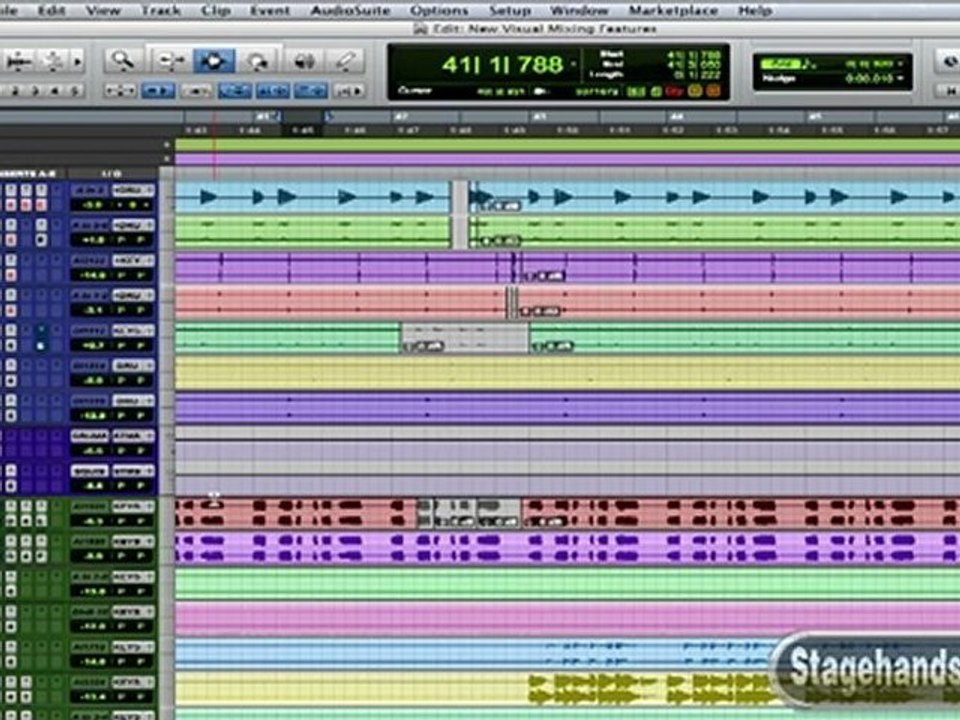Click clip gain icon on gray selected fifth-track clip
Image resolution: width=960 pixels, height=720 pixels.
[x=423, y=347]
